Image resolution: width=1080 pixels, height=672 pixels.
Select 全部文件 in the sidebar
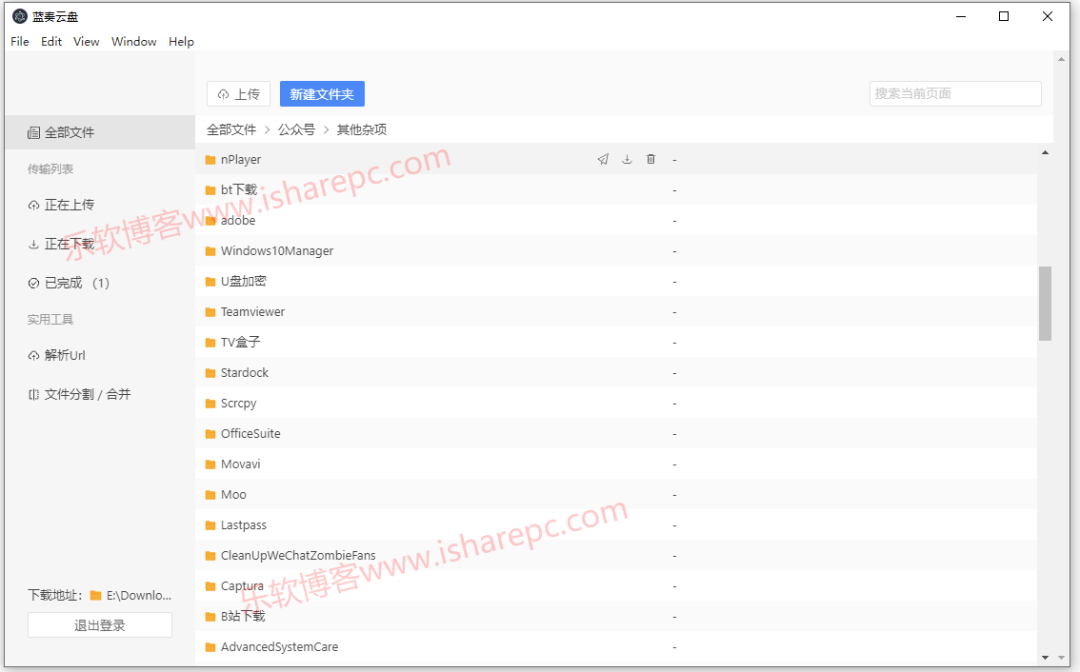(62, 131)
